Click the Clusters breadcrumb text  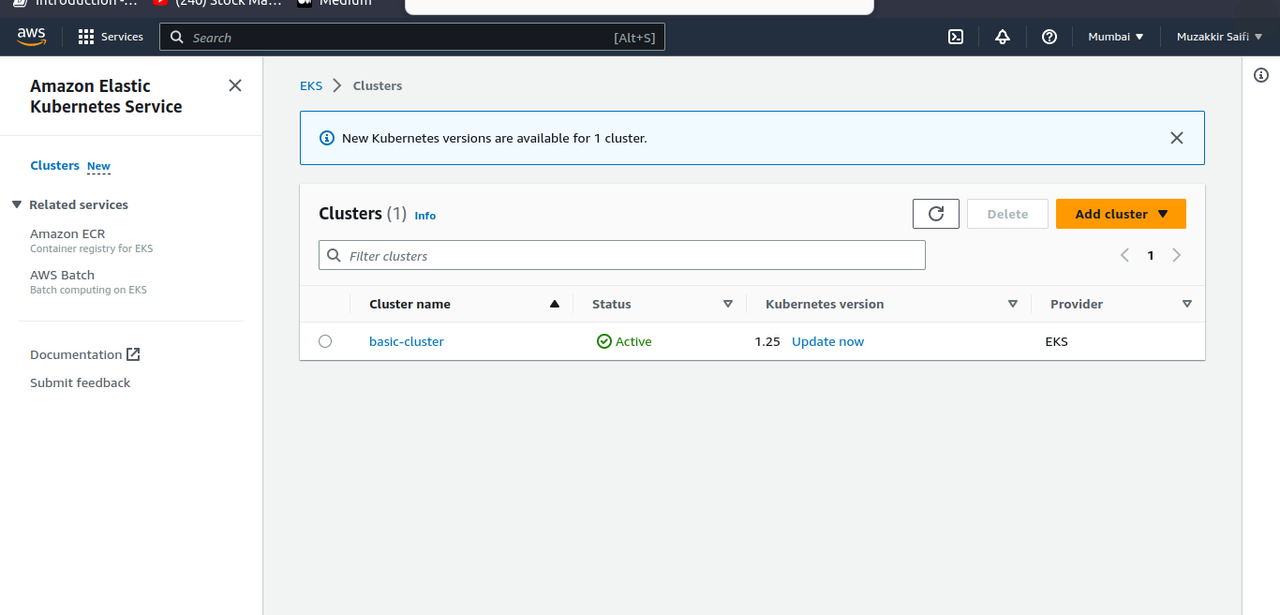tap(377, 86)
